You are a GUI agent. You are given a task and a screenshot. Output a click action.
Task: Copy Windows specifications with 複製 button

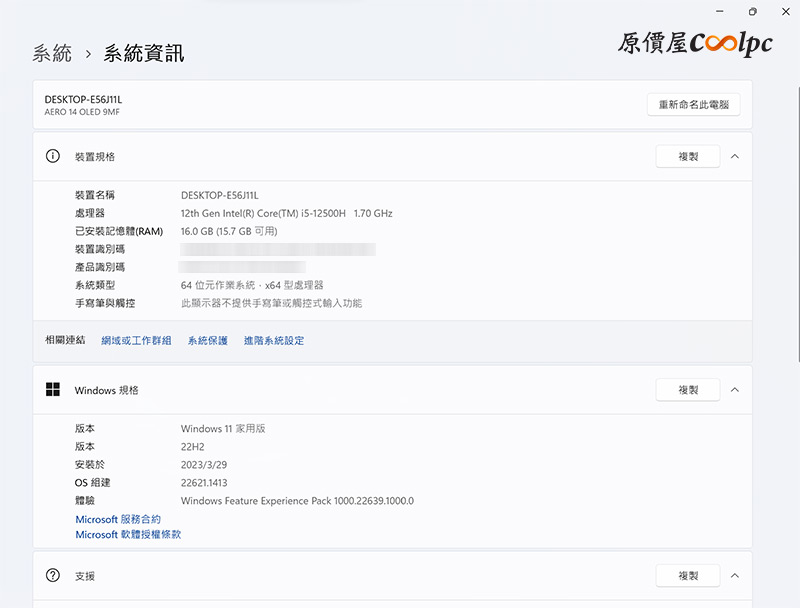point(688,390)
